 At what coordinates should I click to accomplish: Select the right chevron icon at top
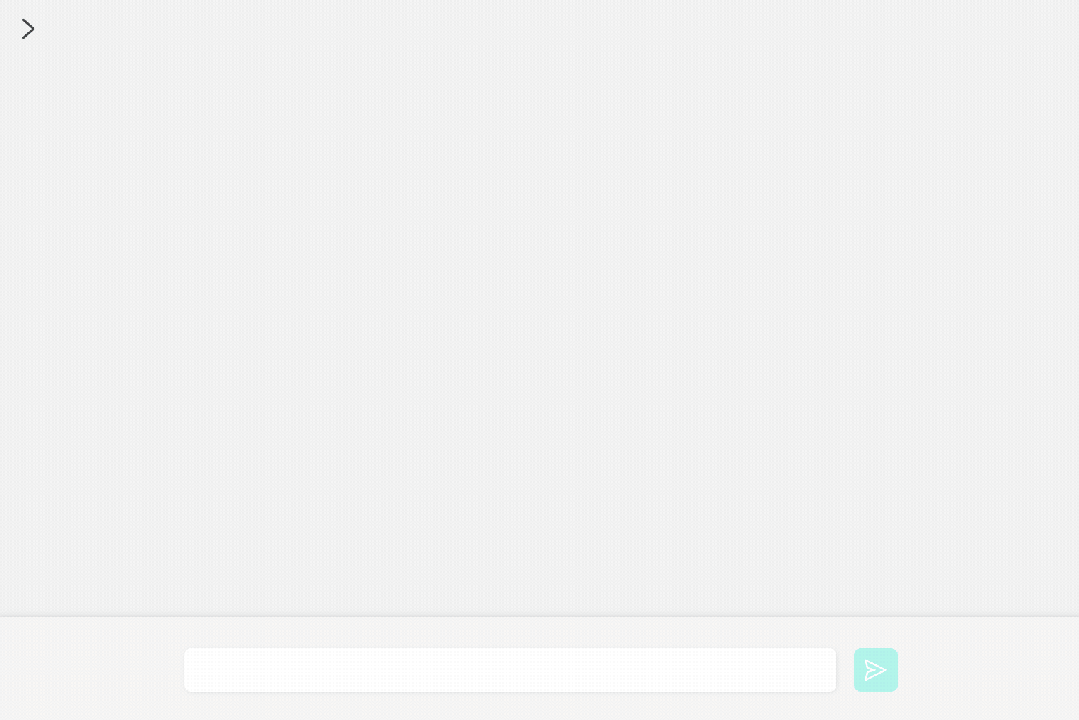(28, 29)
